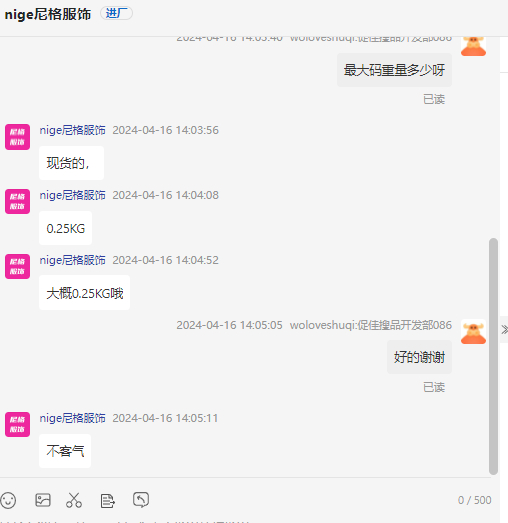This screenshot has width=508, height=523.
Task: Open the chat history icon
Action: point(141,500)
